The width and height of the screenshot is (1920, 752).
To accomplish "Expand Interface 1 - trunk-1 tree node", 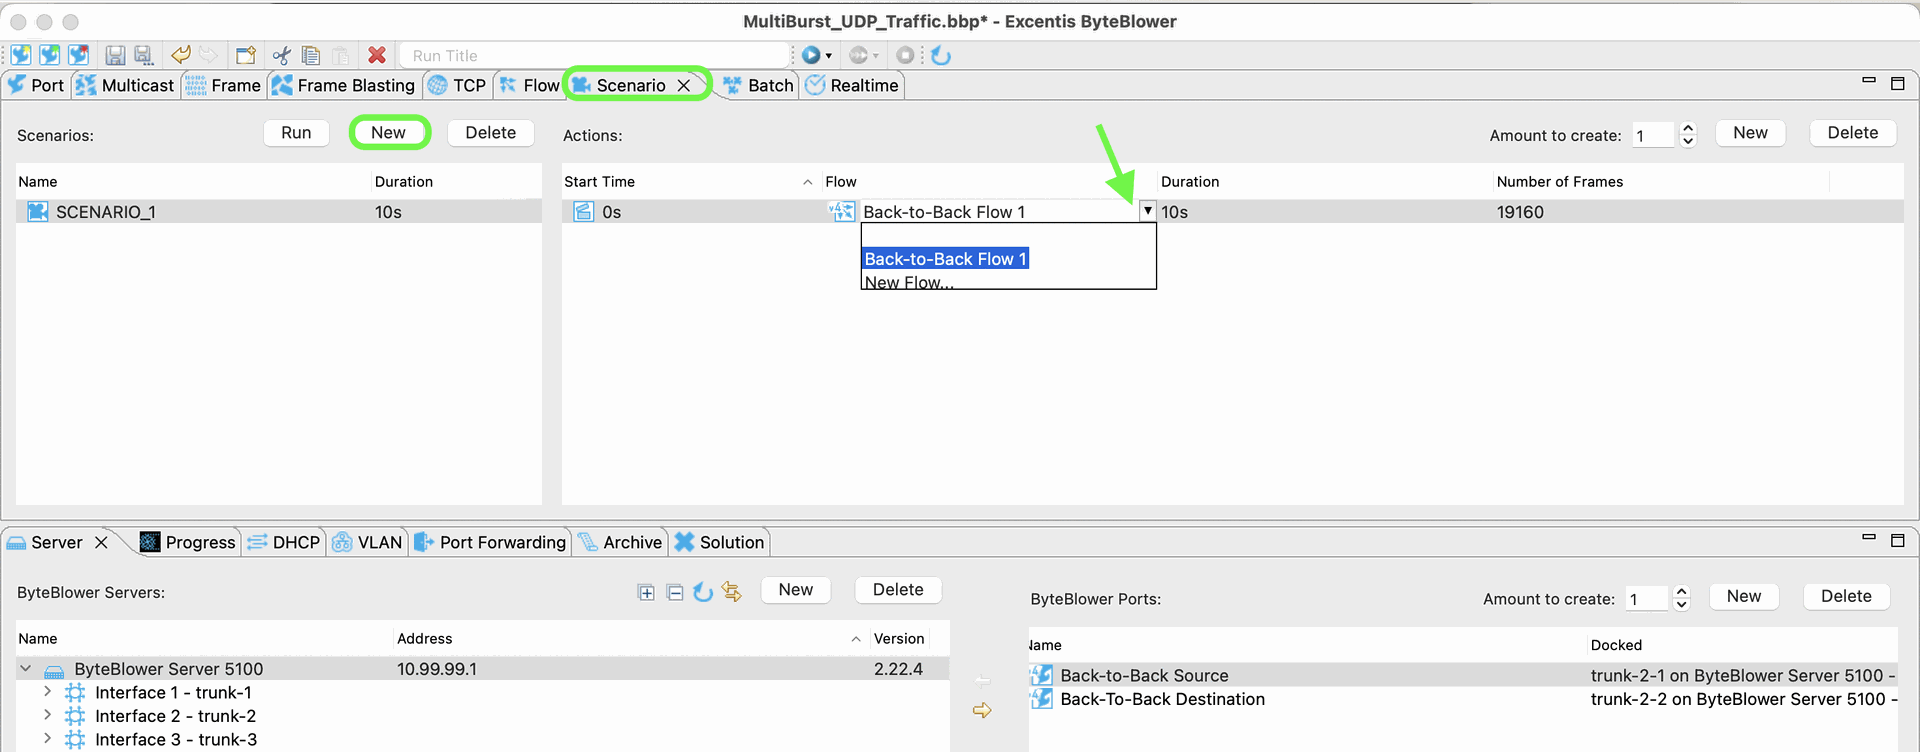I will [47, 692].
